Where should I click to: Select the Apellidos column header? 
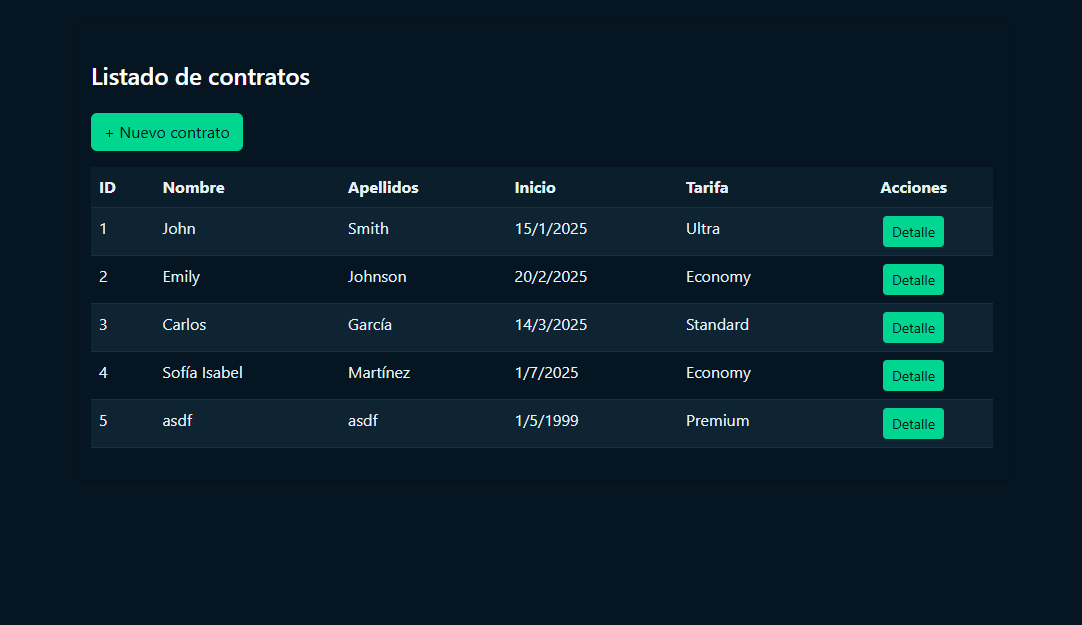[x=383, y=188]
